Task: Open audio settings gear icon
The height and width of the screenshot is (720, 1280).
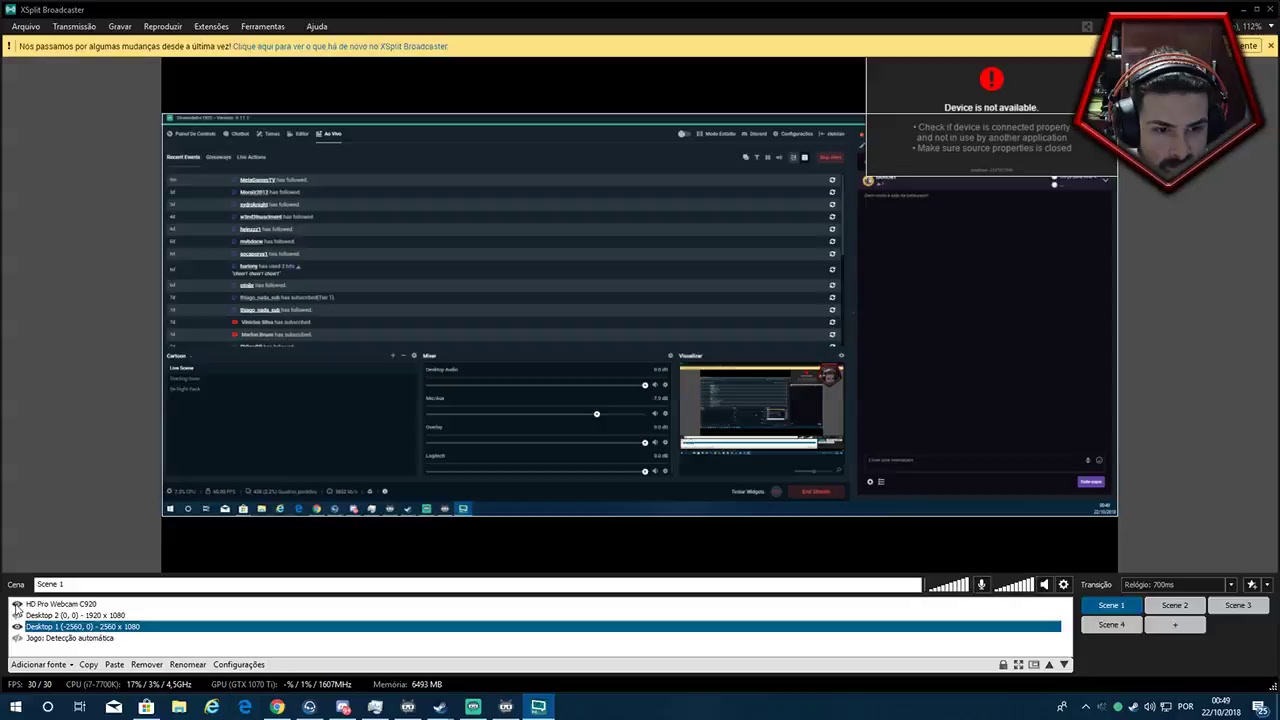Action: (1063, 585)
